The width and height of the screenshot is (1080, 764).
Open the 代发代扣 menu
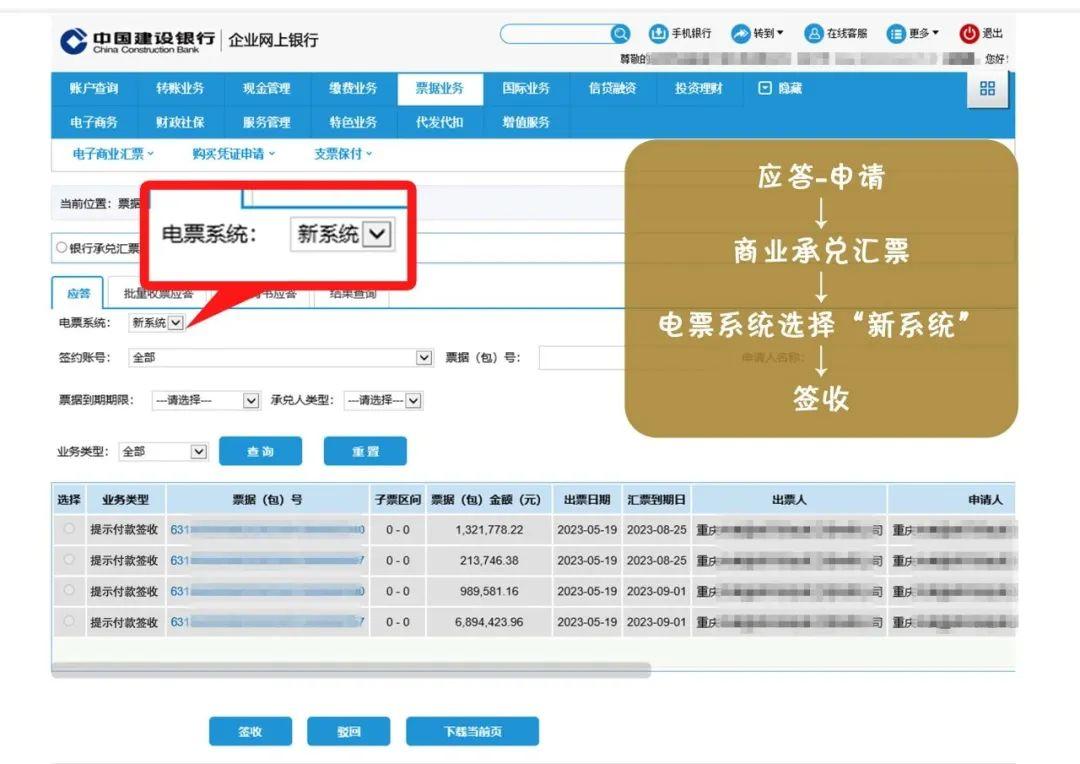(x=439, y=122)
